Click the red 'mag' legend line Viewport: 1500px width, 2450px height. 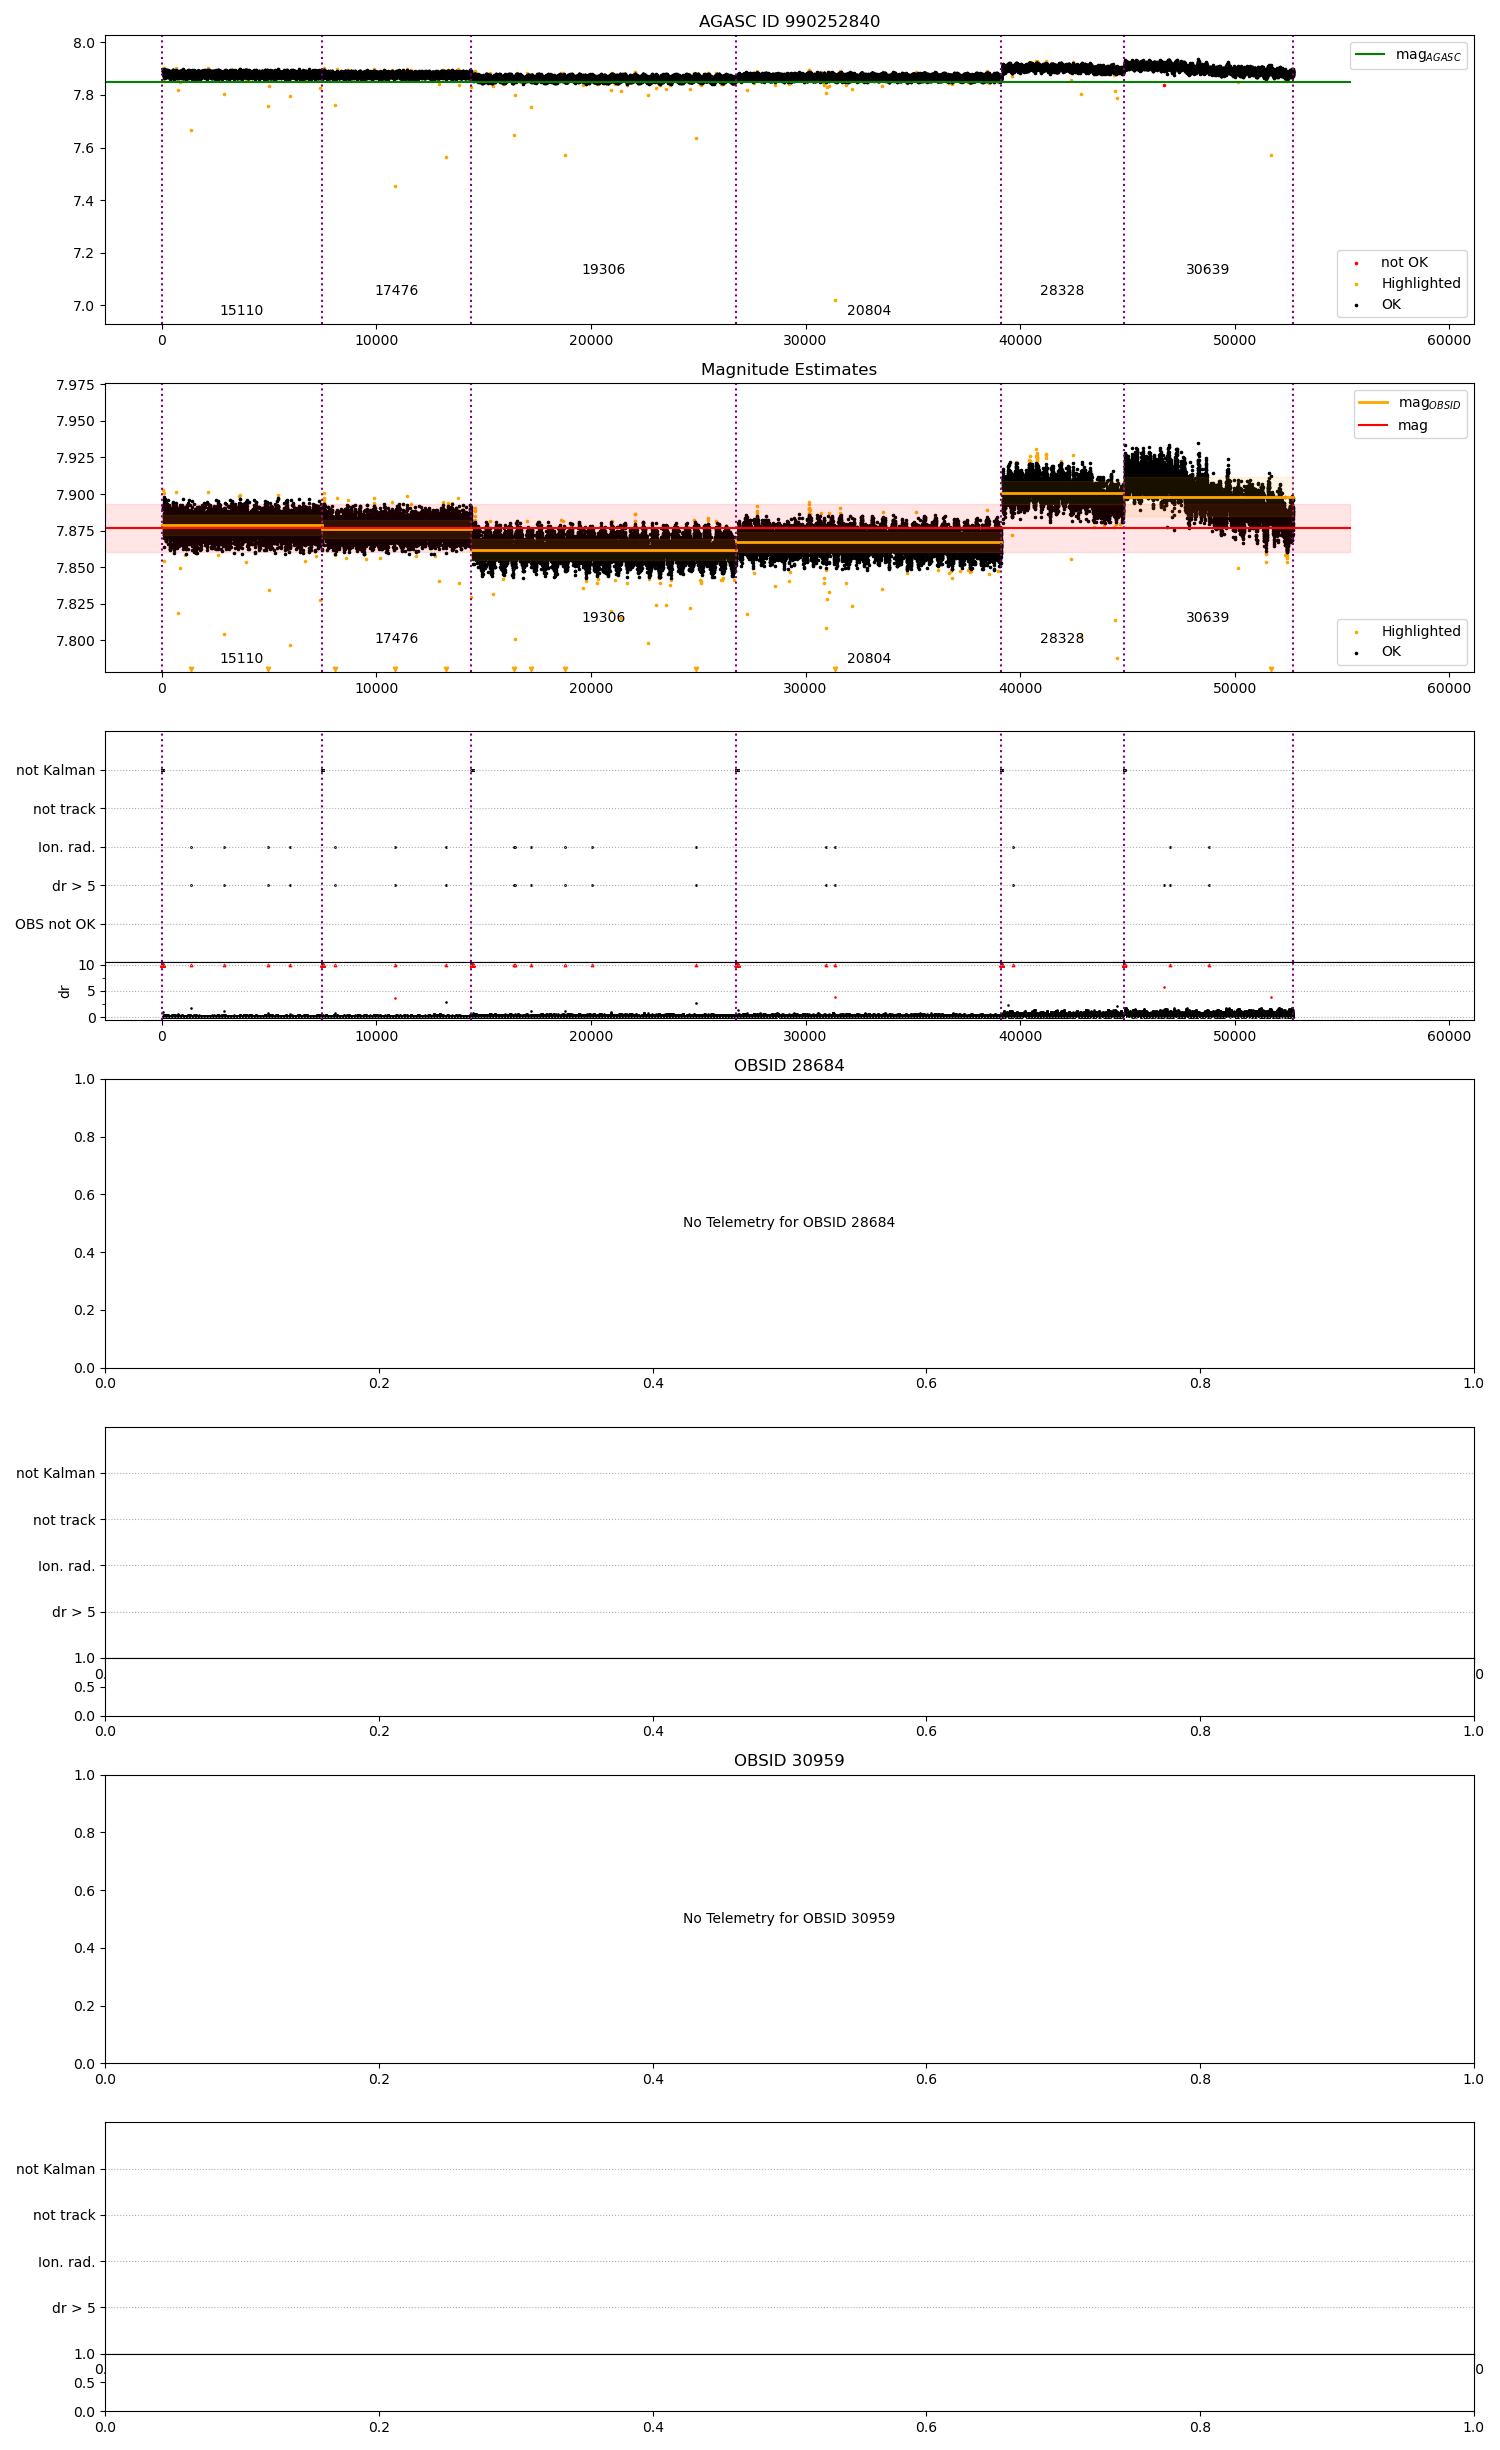(1374, 425)
